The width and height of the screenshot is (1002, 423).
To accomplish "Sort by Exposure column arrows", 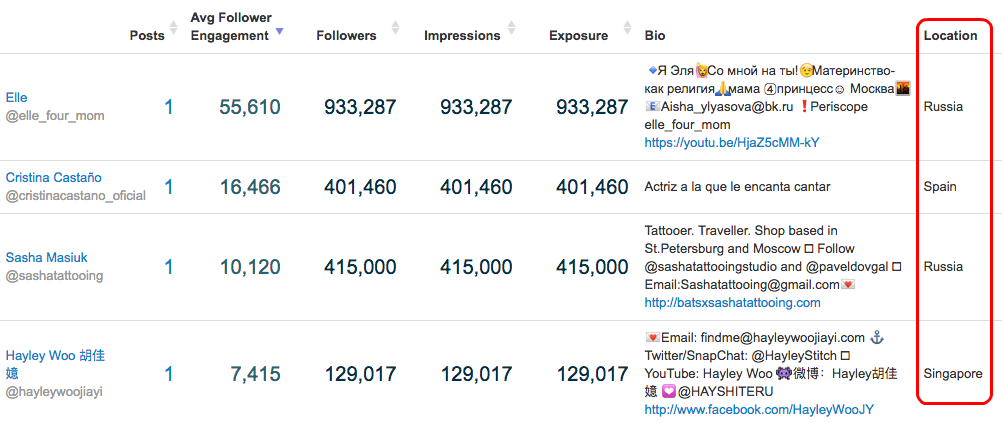I will 628,28.
